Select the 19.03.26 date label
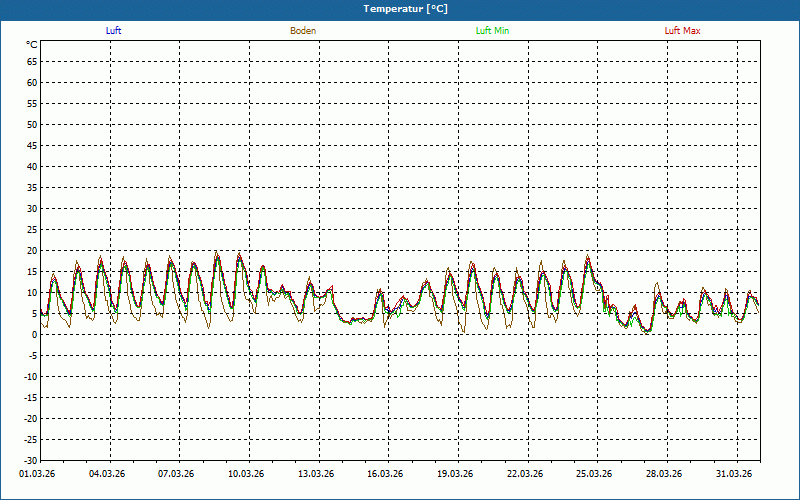The width and height of the screenshot is (800, 500). pyautogui.click(x=455, y=475)
